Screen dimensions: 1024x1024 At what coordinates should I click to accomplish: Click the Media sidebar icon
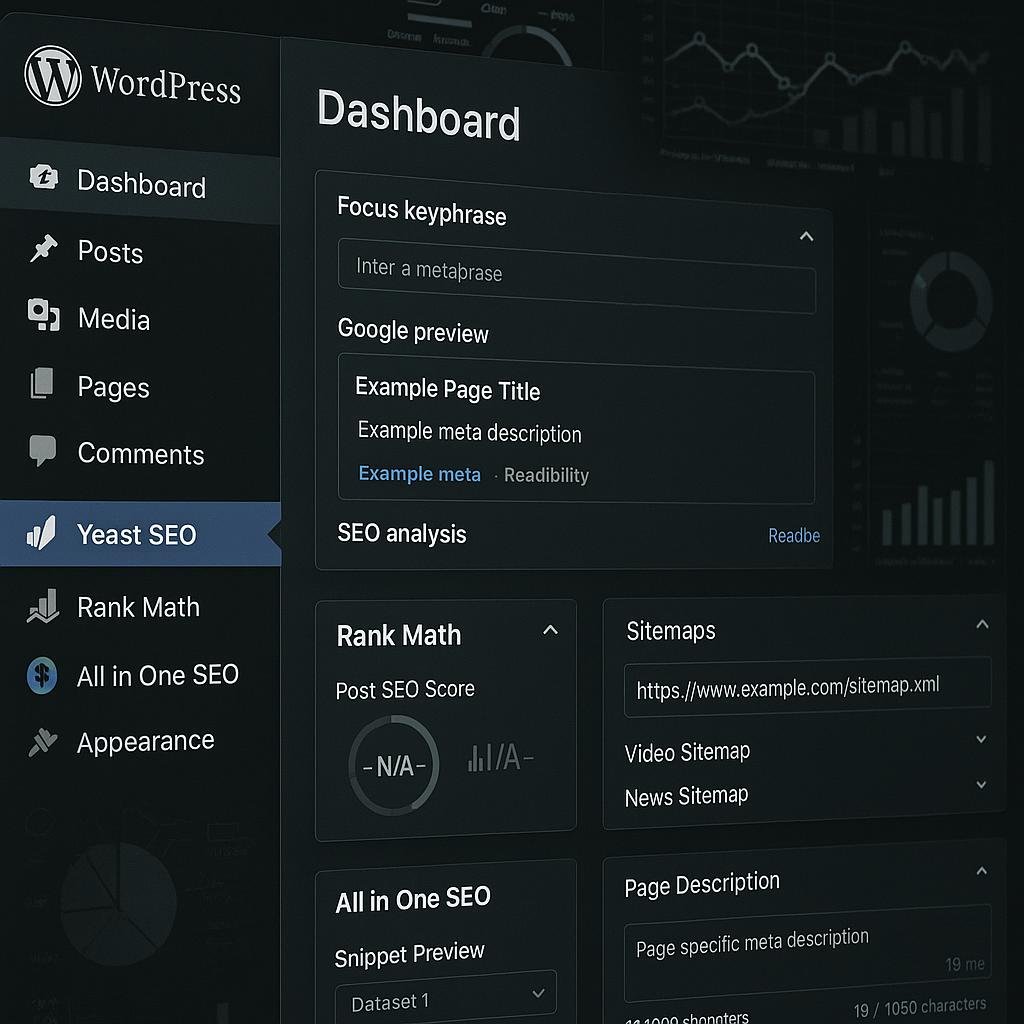[44, 315]
